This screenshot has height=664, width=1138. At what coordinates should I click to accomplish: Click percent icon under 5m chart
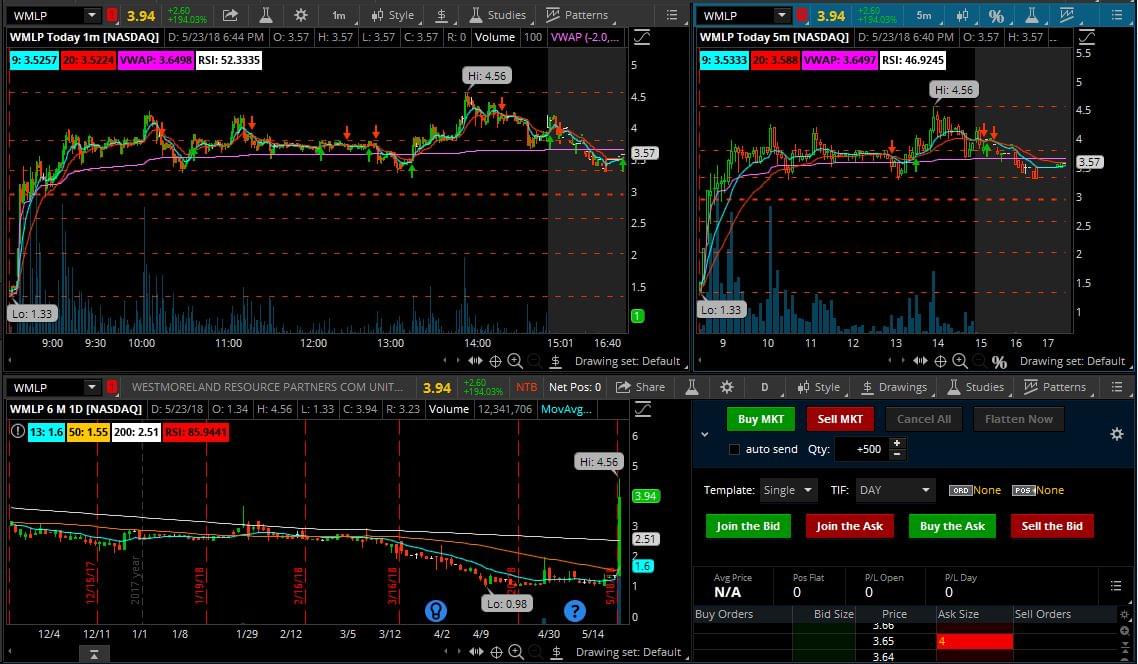(x=999, y=361)
